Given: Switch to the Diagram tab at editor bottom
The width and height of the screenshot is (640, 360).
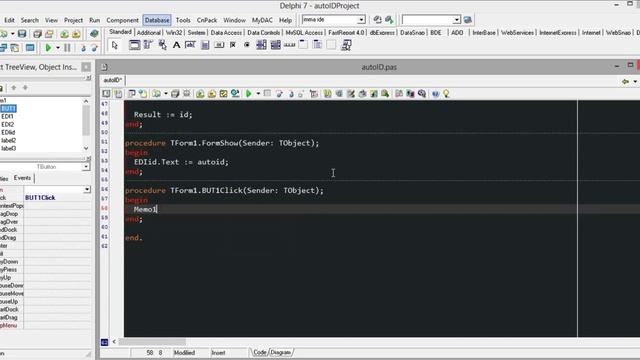Looking at the screenshot, I should coord(281,352).
